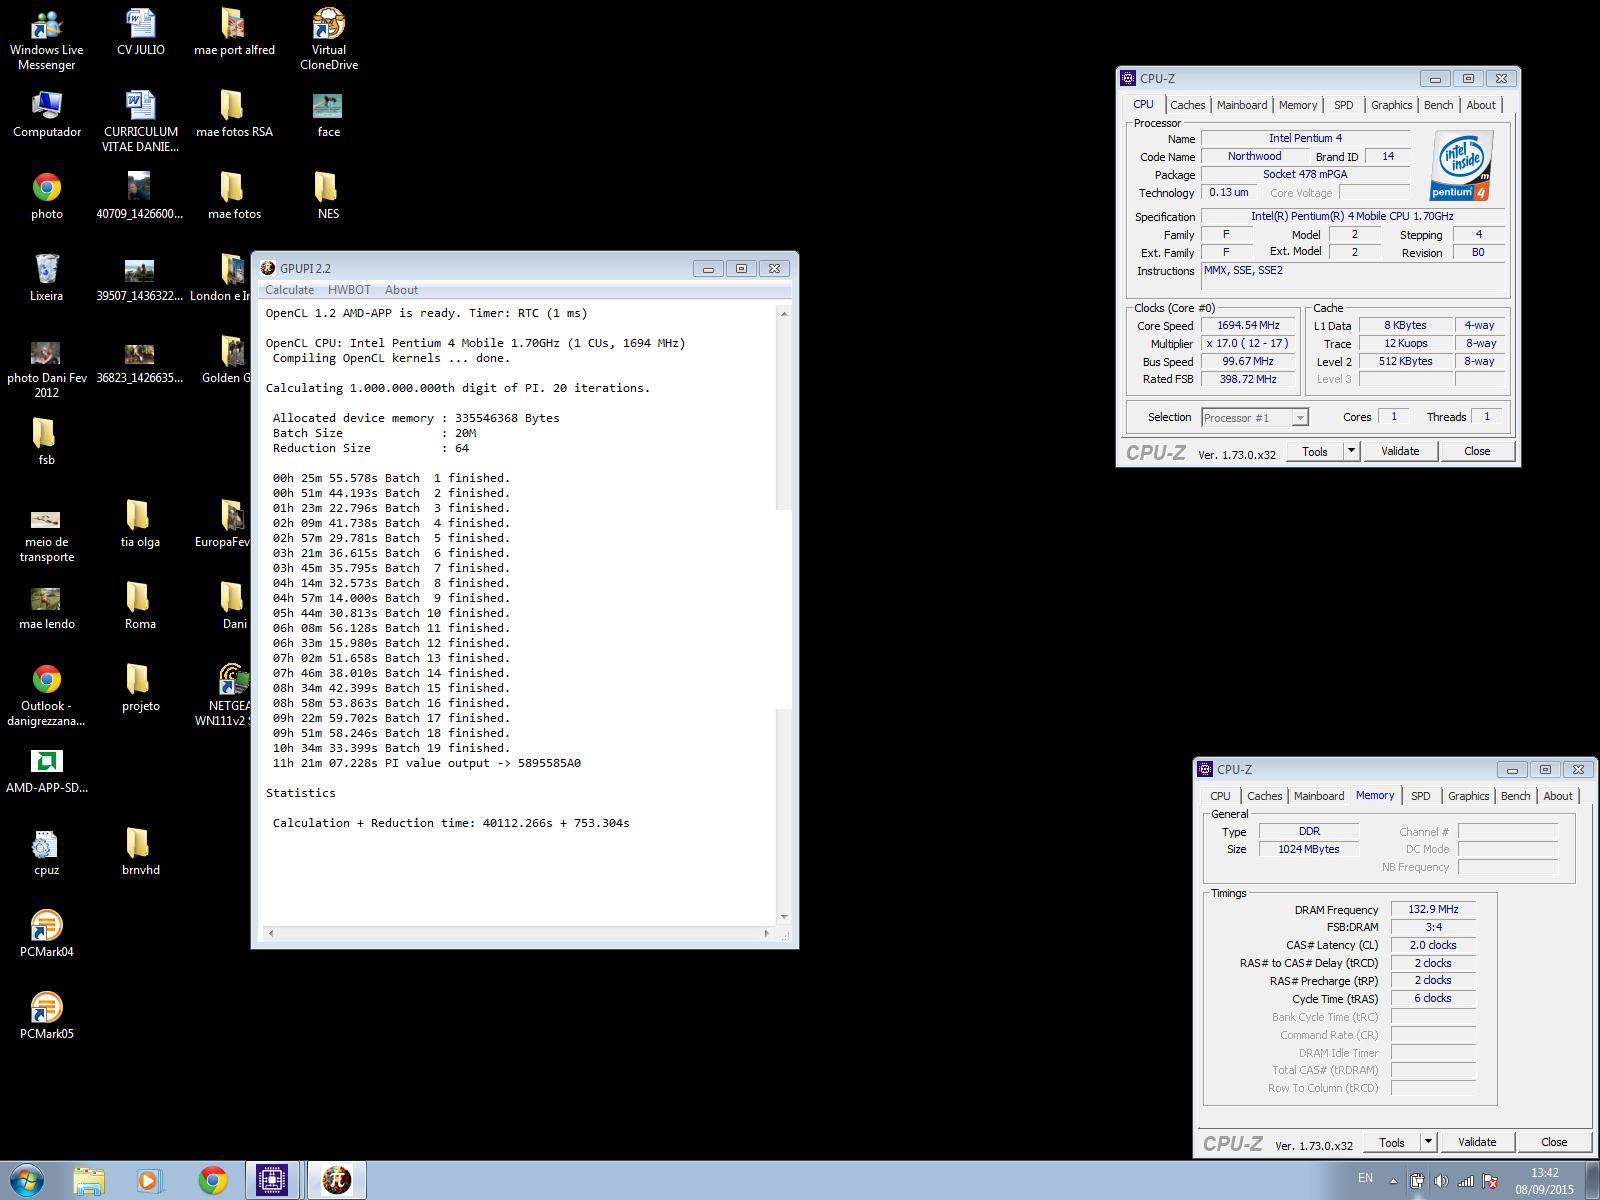Viewport: 1600px width, 1200px height.
Task: Show hidden system tray icons
Action: (x=1393, y=1180)
